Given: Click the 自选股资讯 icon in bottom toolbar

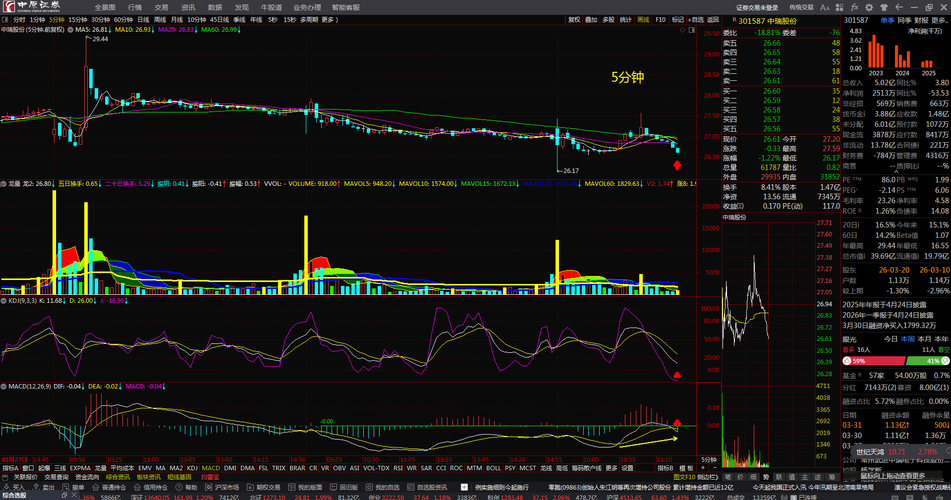Looking at the screenshot, I should click(x=410, y=487).
